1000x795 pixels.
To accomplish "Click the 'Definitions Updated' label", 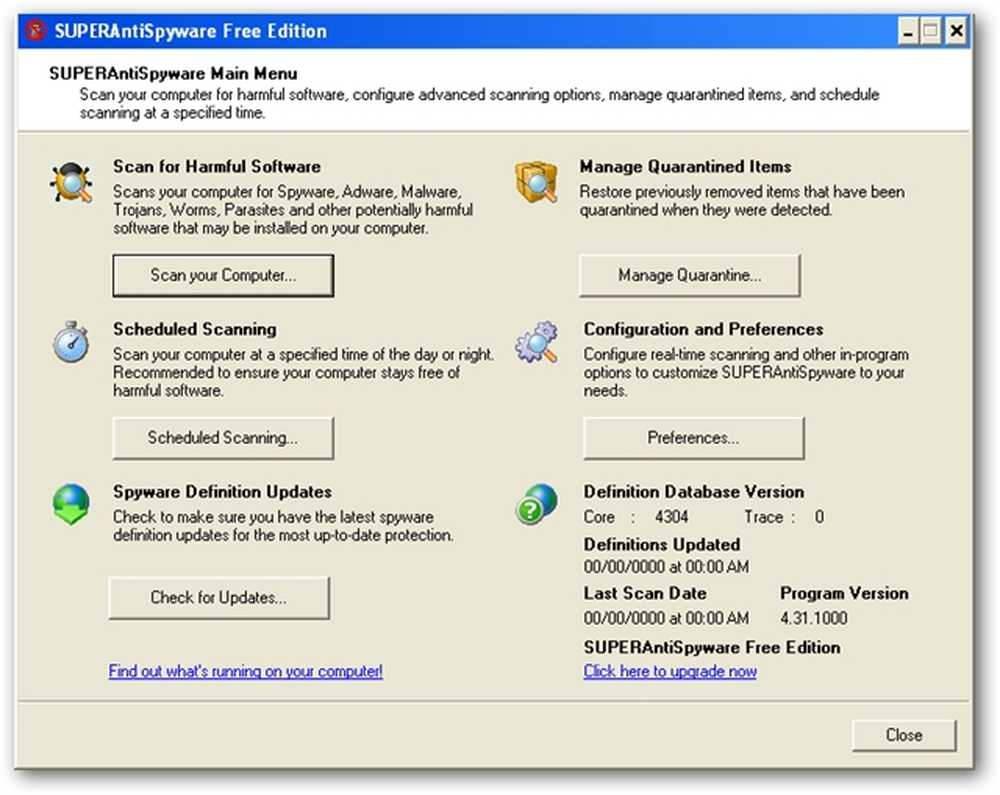I will (662, 545).
